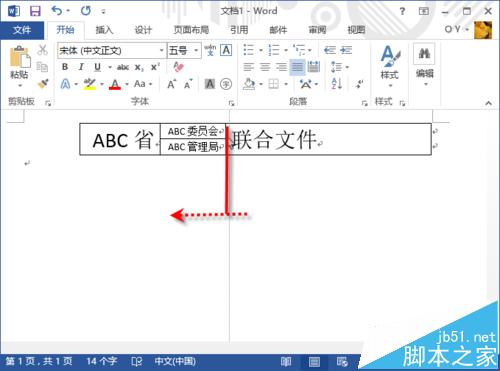Save the document with the floppy icon
Screen dimensions: 500x371
(35, 11)
